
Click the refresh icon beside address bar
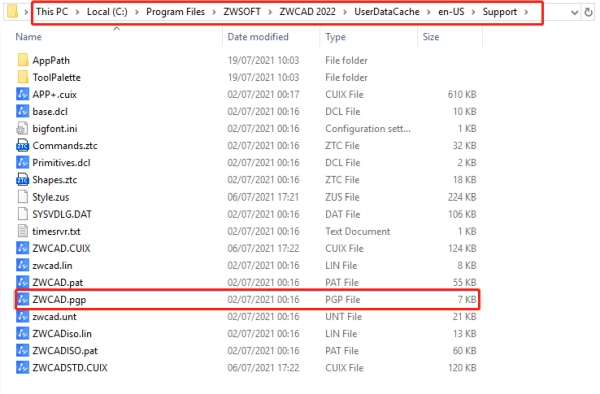[589, 12]
